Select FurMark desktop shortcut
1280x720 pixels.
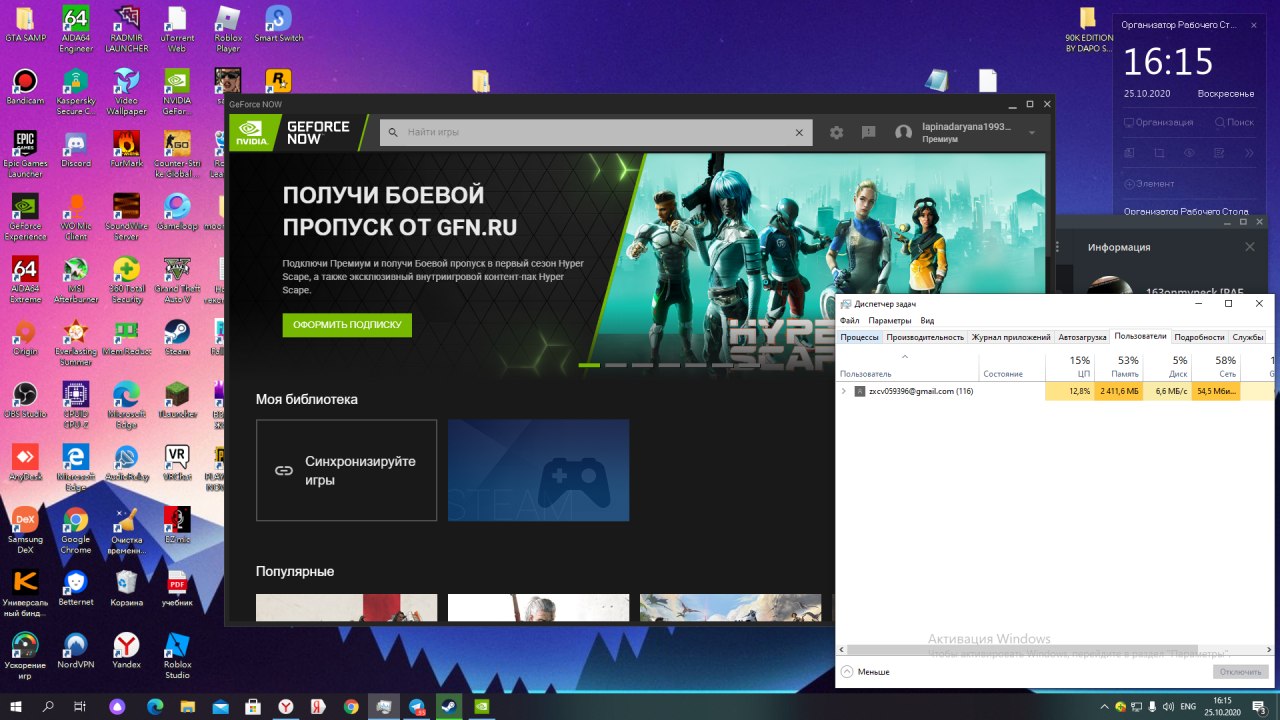126,149
